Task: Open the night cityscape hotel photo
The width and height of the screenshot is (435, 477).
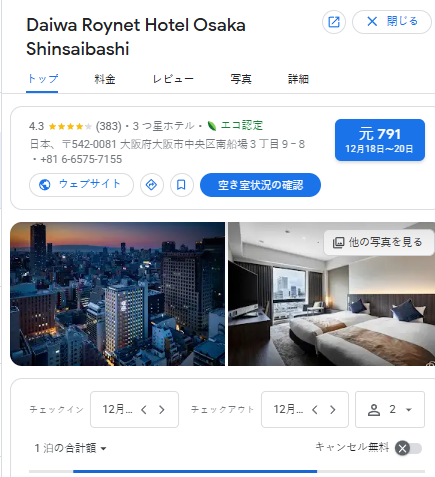Action: click(x=117, y=294)
